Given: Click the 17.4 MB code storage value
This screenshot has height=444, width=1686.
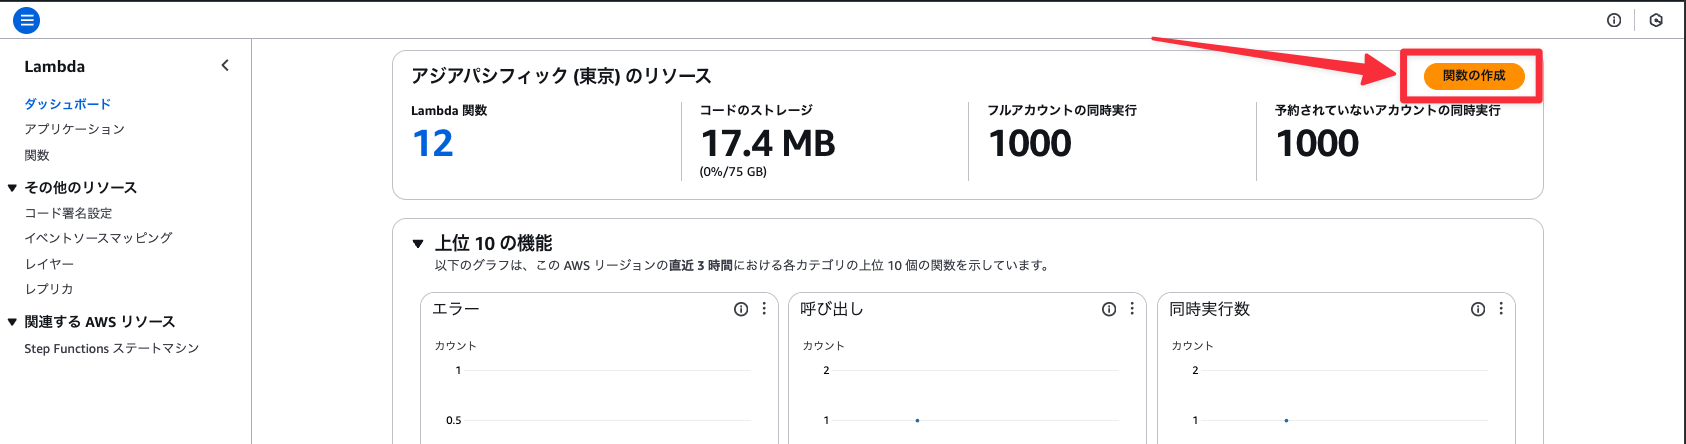Looking at the screenshot, I should [768, 144].
